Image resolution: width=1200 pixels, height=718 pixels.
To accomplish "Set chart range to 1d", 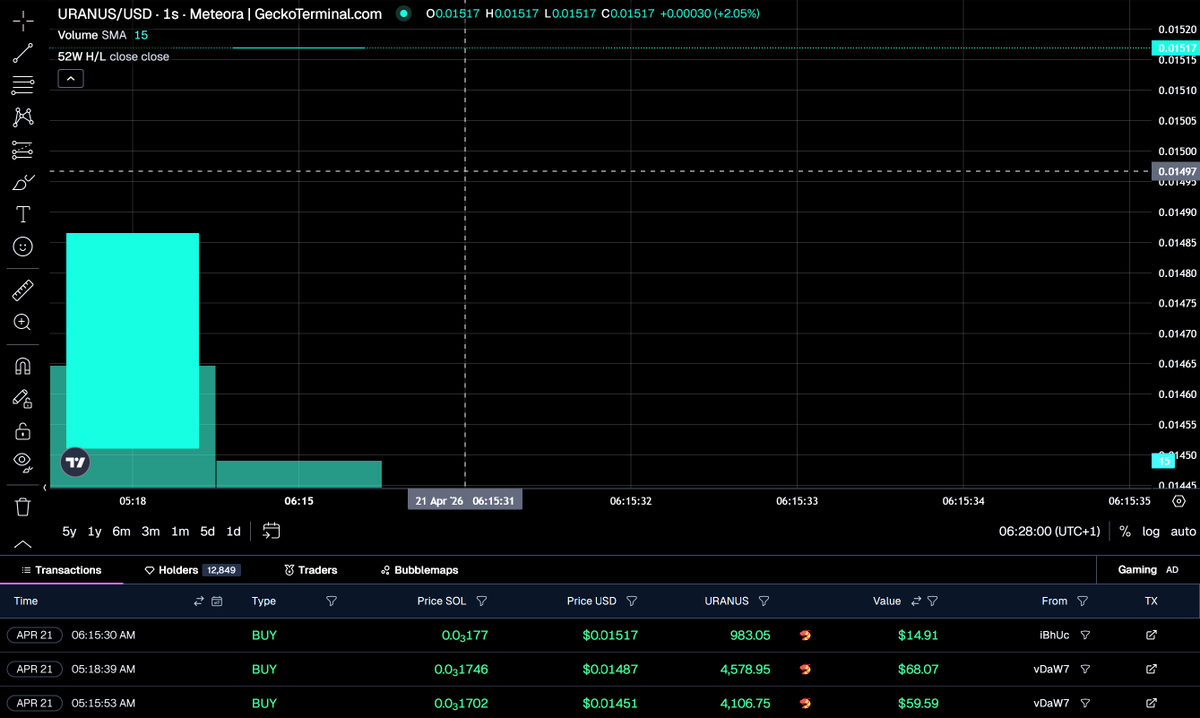I will [x=233, y=531].
